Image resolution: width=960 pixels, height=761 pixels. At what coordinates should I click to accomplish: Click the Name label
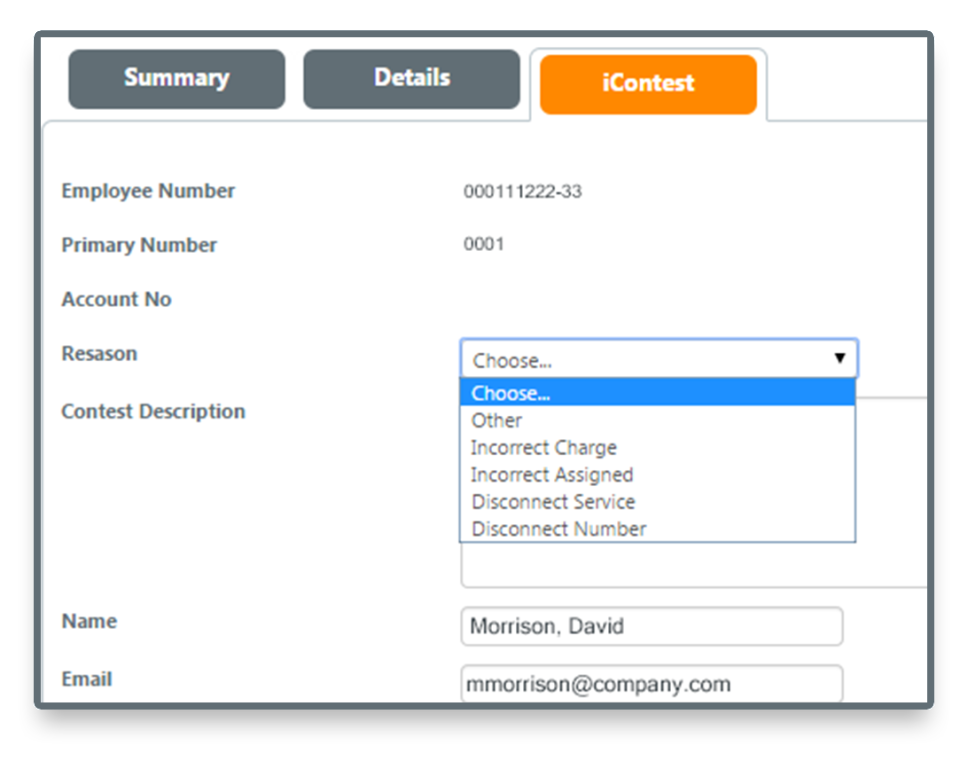tap(89, 621)
